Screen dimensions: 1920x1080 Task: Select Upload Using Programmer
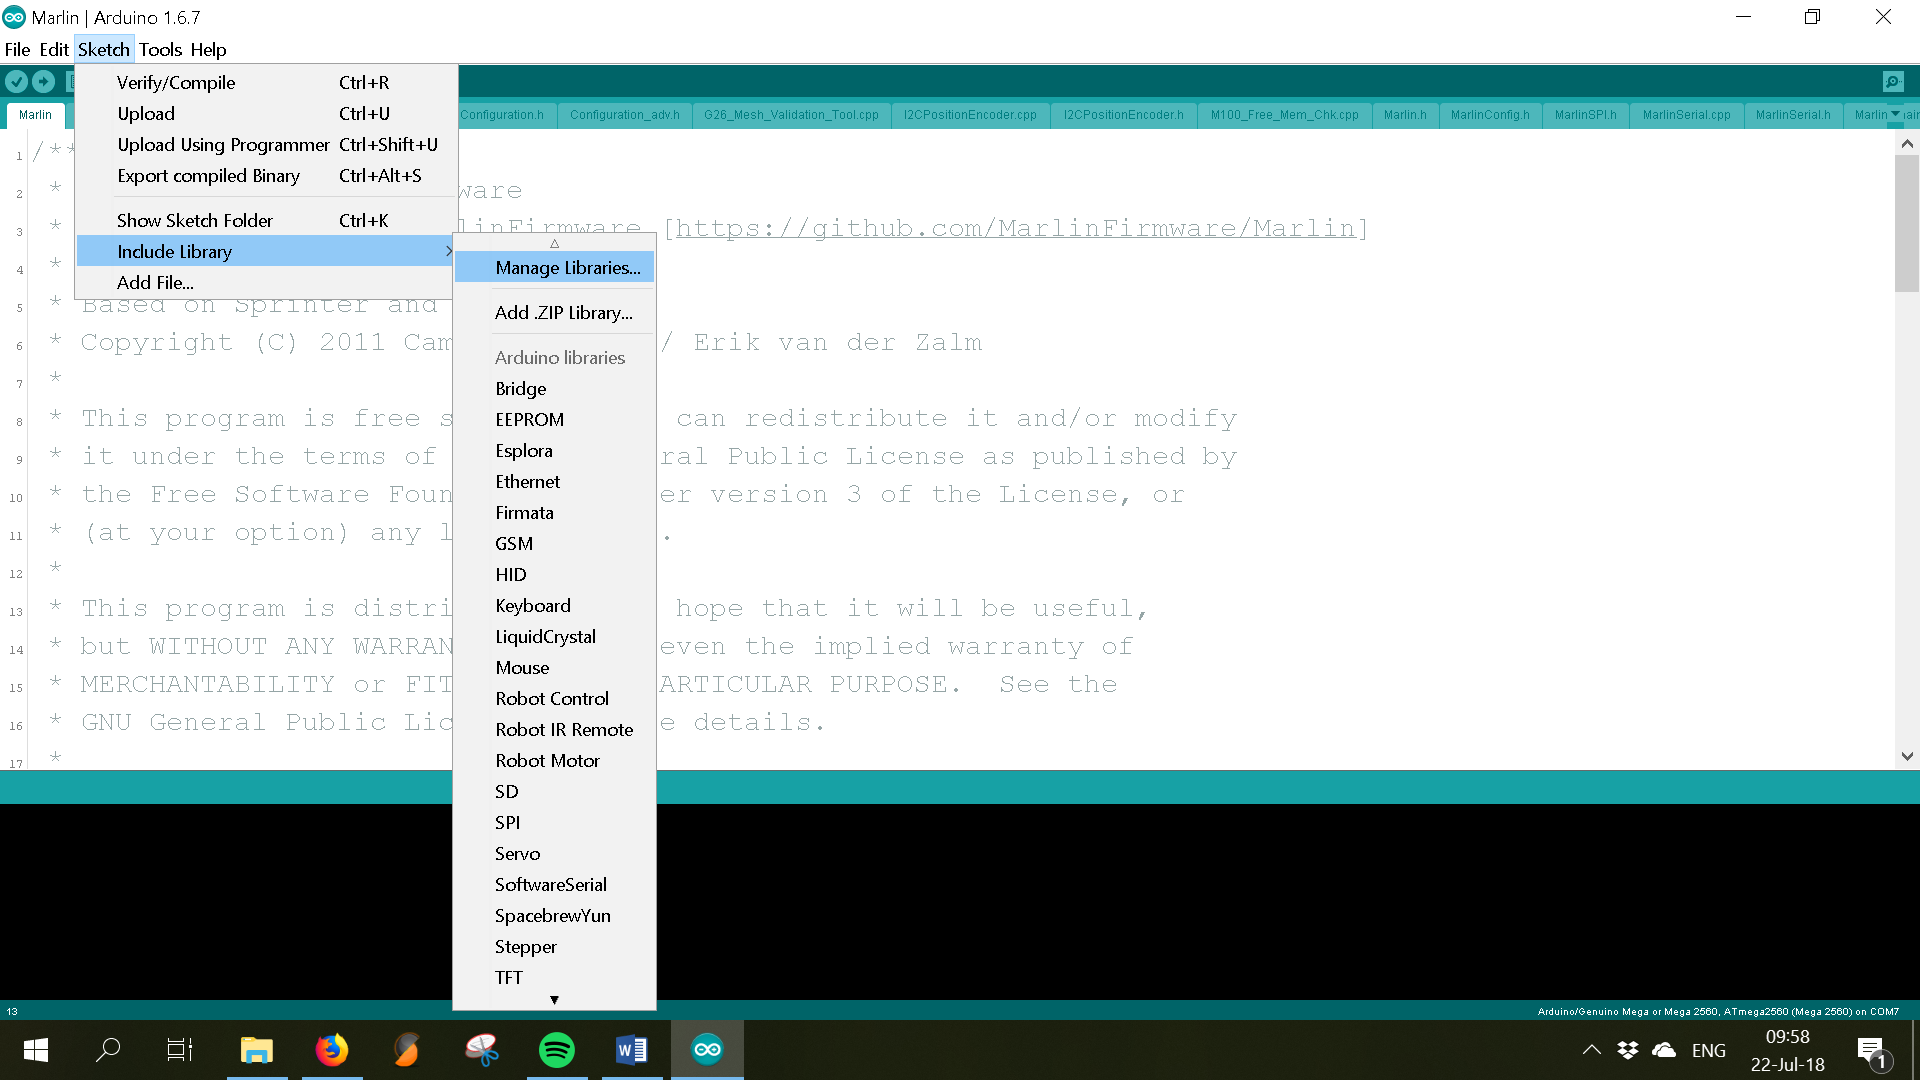(267, 145)
